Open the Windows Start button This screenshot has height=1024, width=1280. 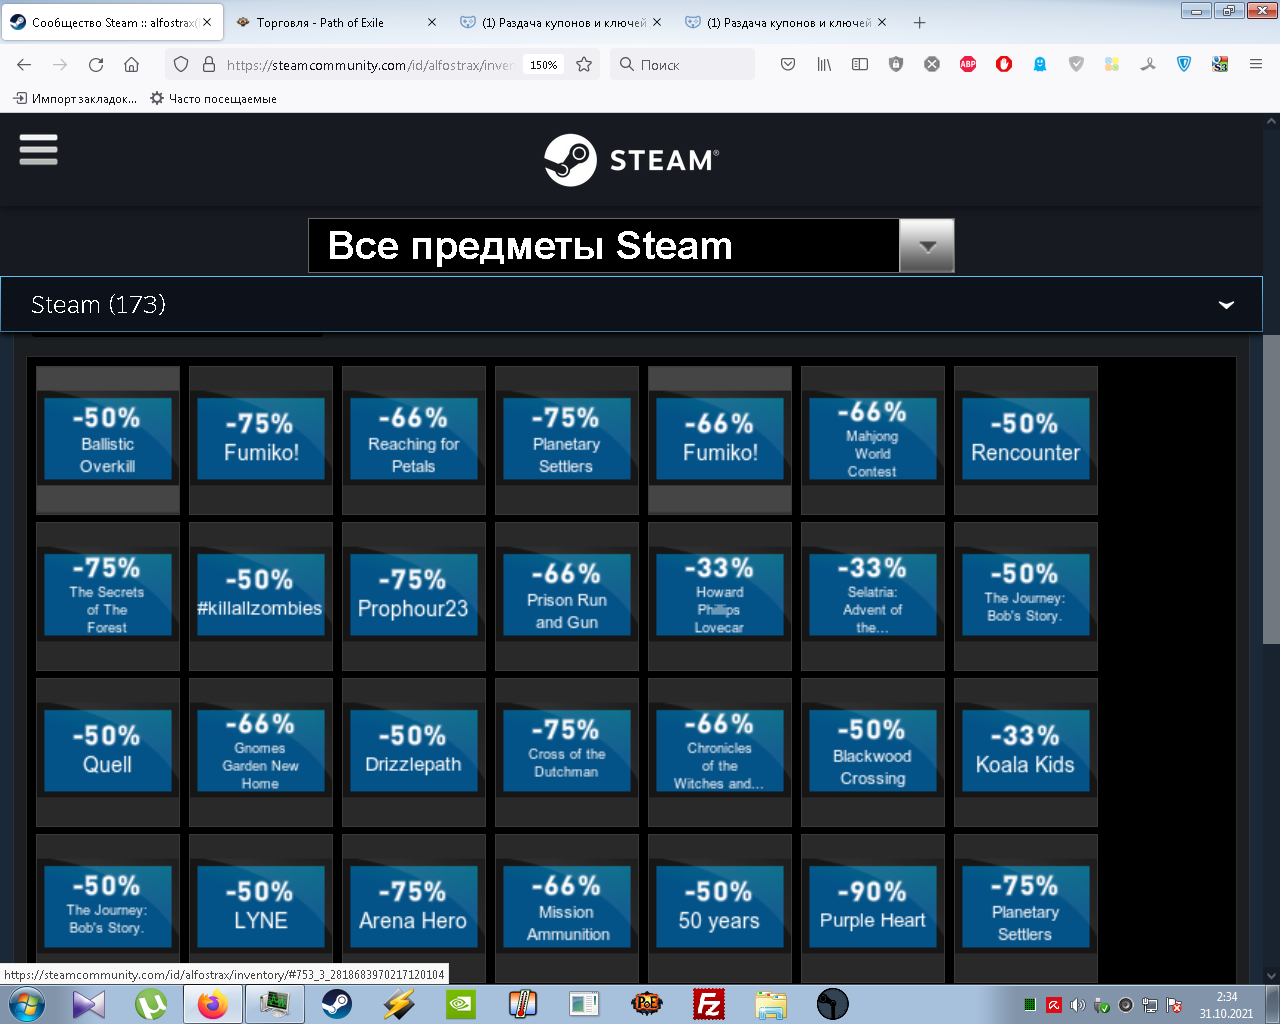[x=27, y=1004]
